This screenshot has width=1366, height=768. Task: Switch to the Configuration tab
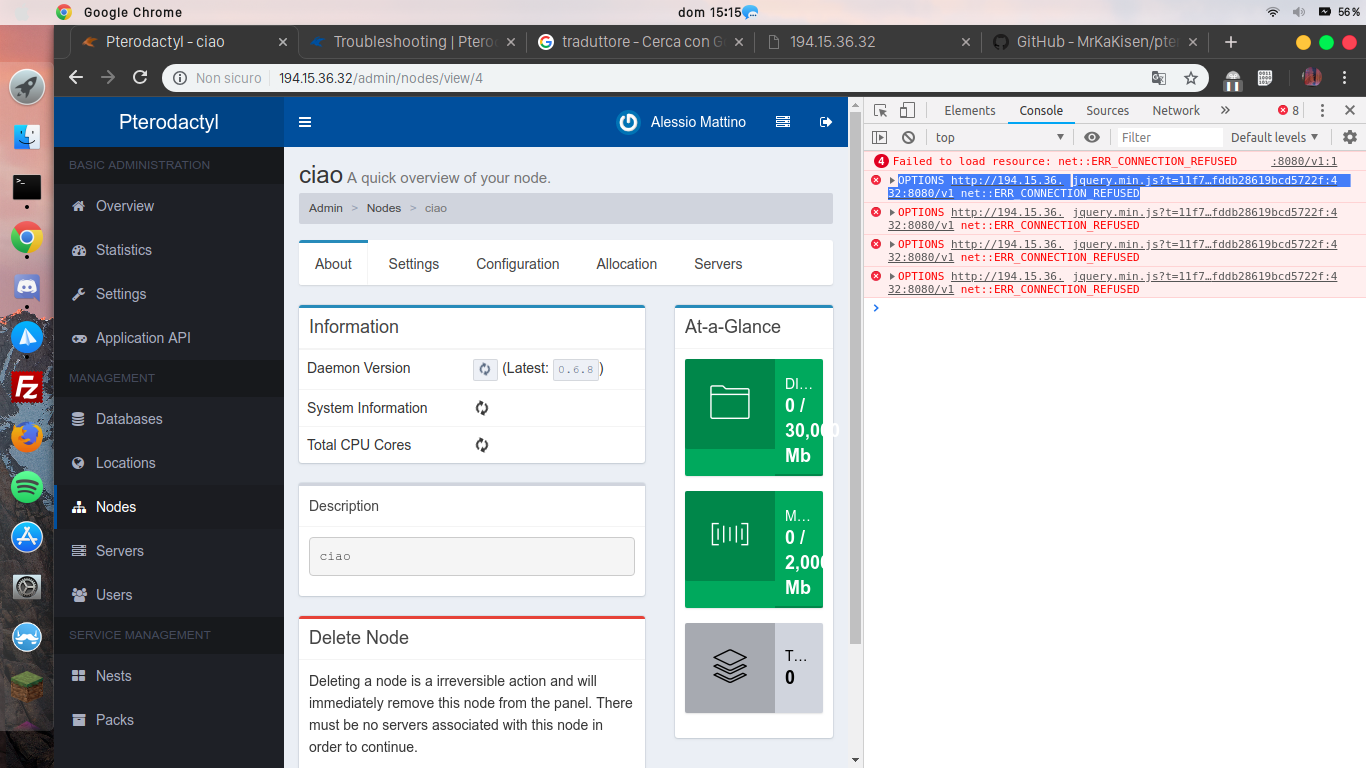tap(517, 263)
